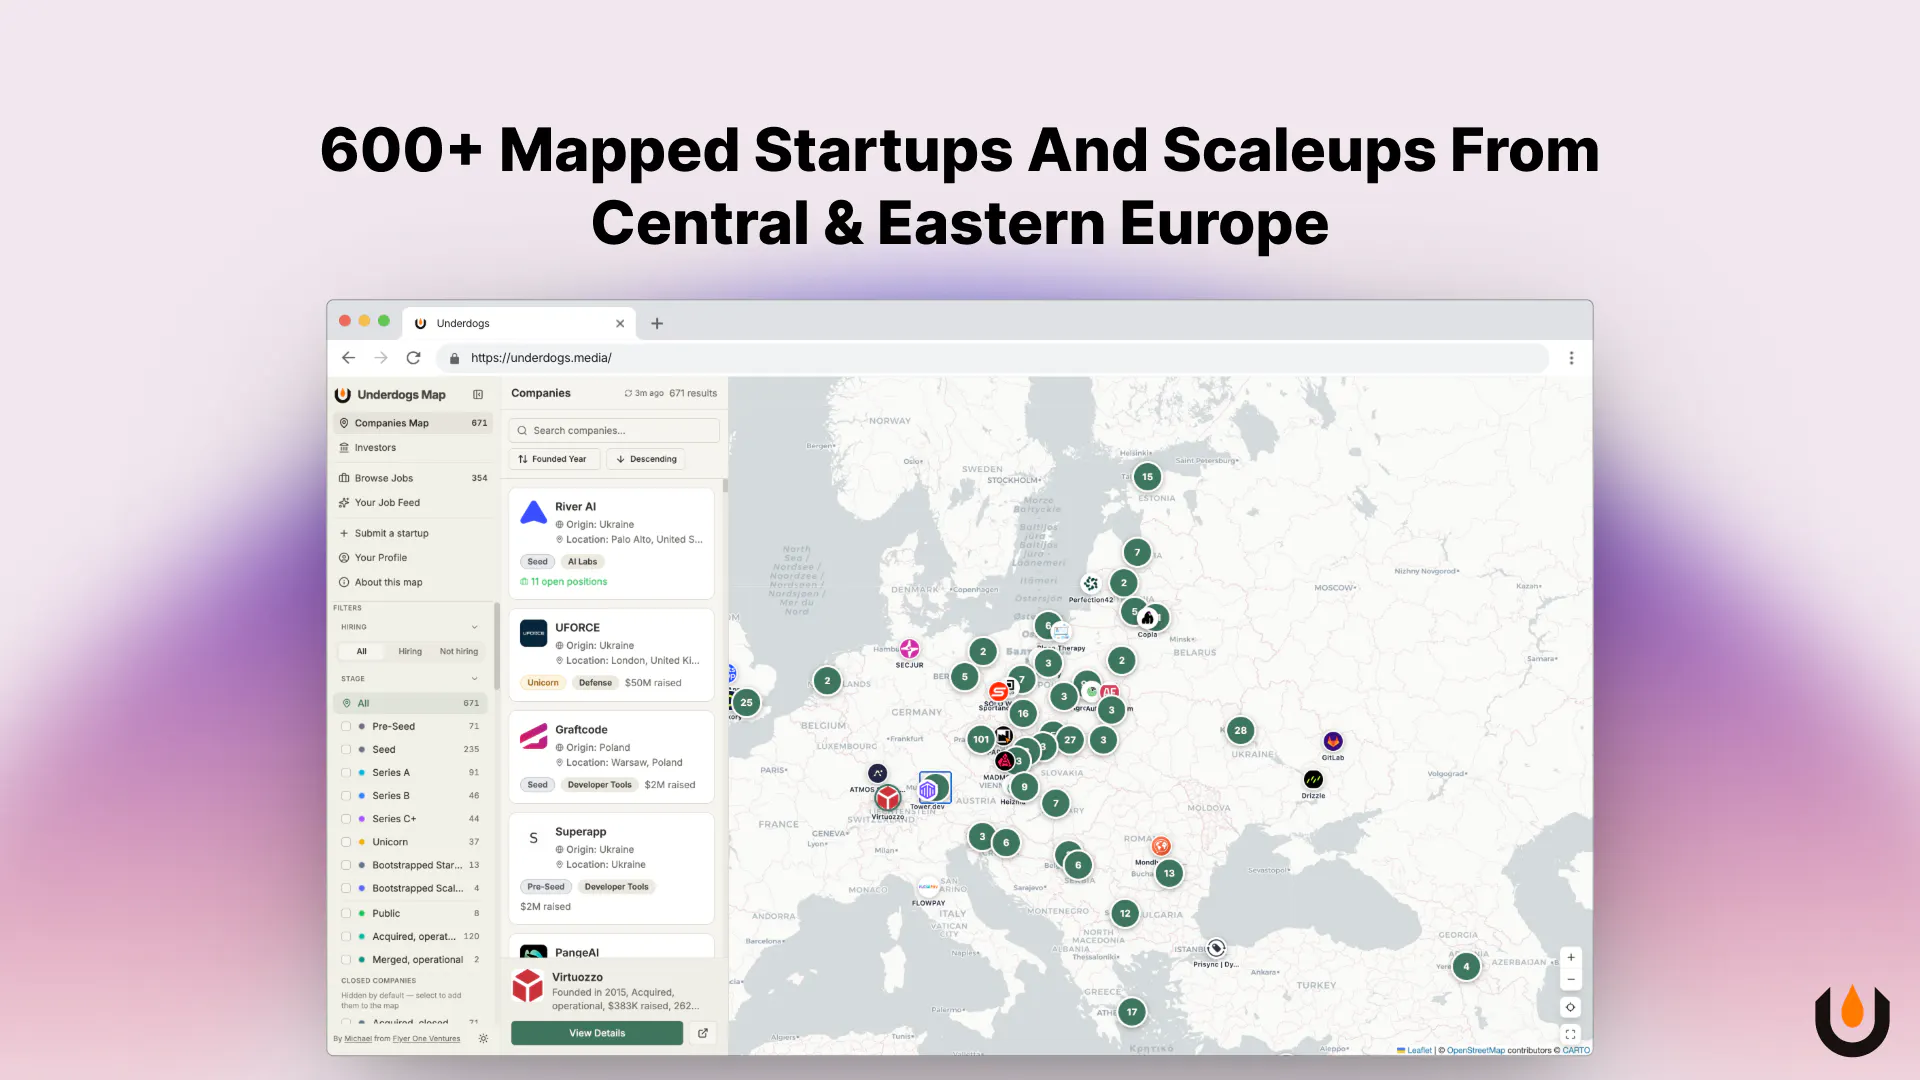Open the UFORCE company card
The height and width of the screenshot is (1080, 1920).
point(611,654)
